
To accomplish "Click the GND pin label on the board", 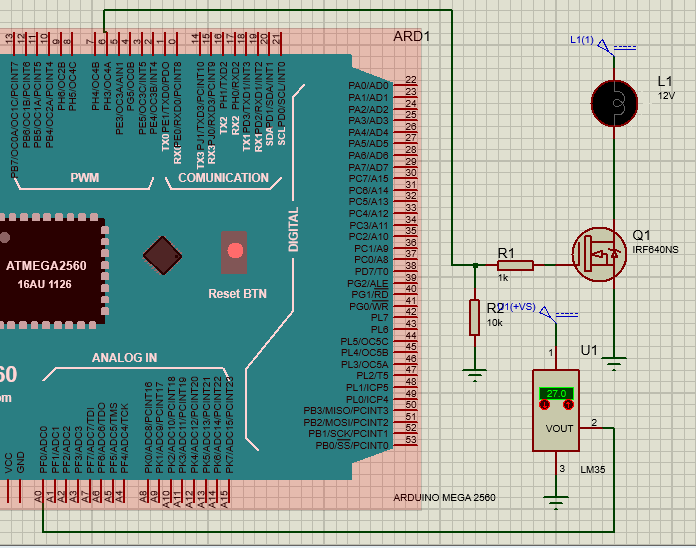I will click(x=20, y=463).
